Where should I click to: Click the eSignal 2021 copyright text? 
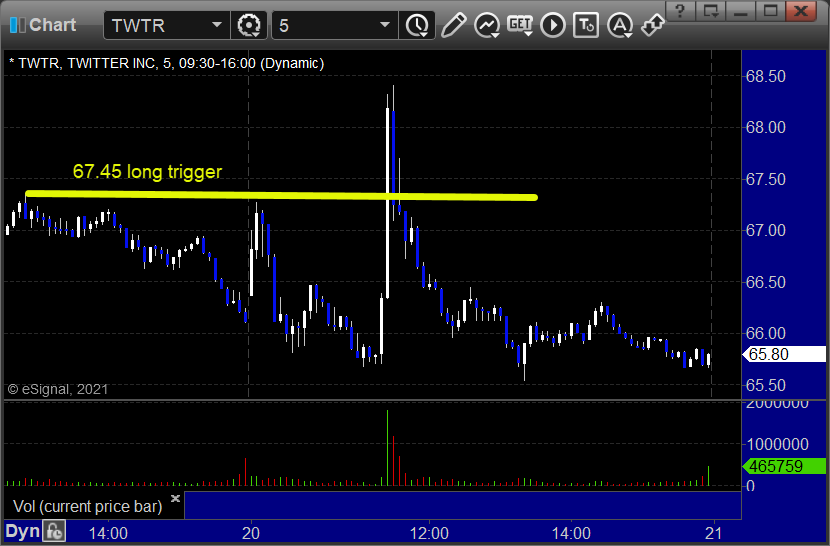[58, 389]
